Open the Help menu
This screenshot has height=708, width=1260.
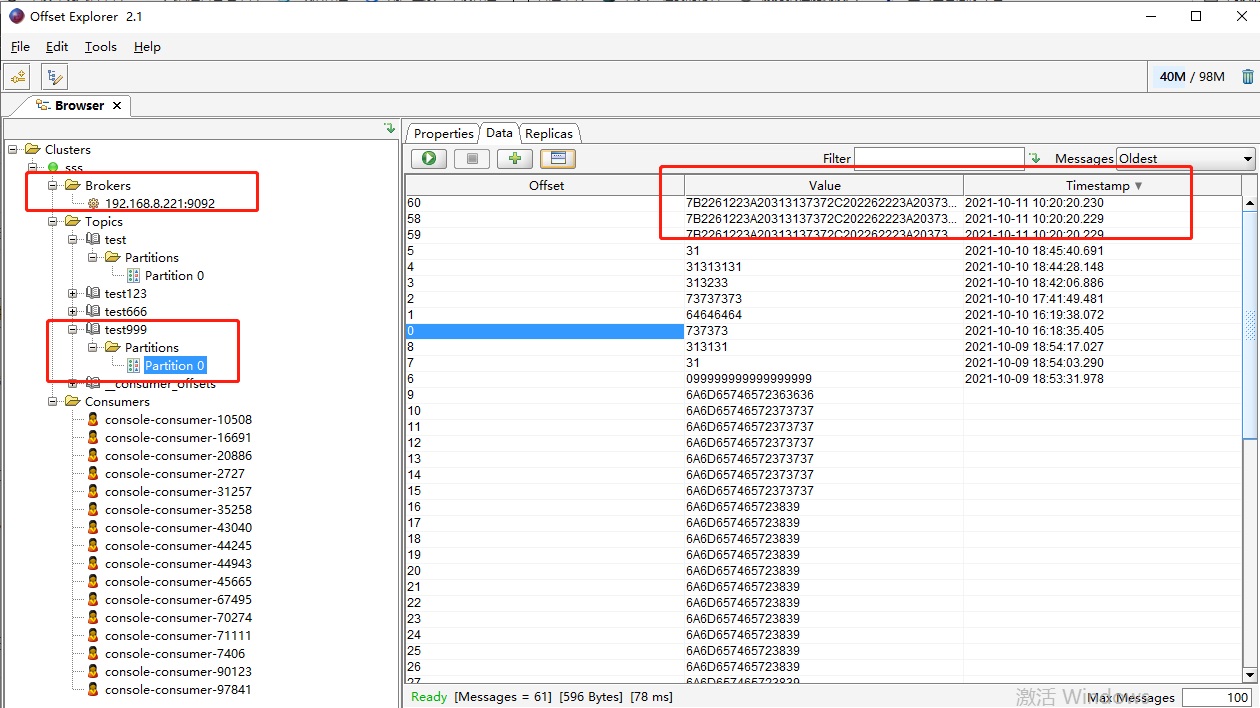[147, 47]
